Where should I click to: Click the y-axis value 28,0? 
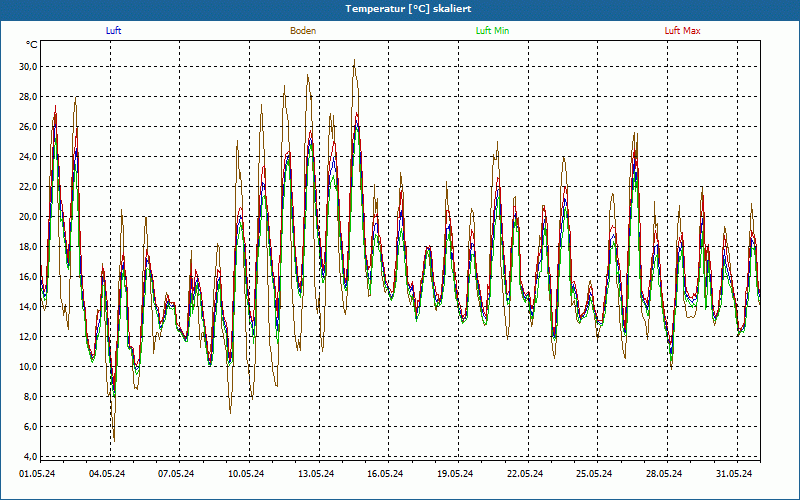coord(28,97)
